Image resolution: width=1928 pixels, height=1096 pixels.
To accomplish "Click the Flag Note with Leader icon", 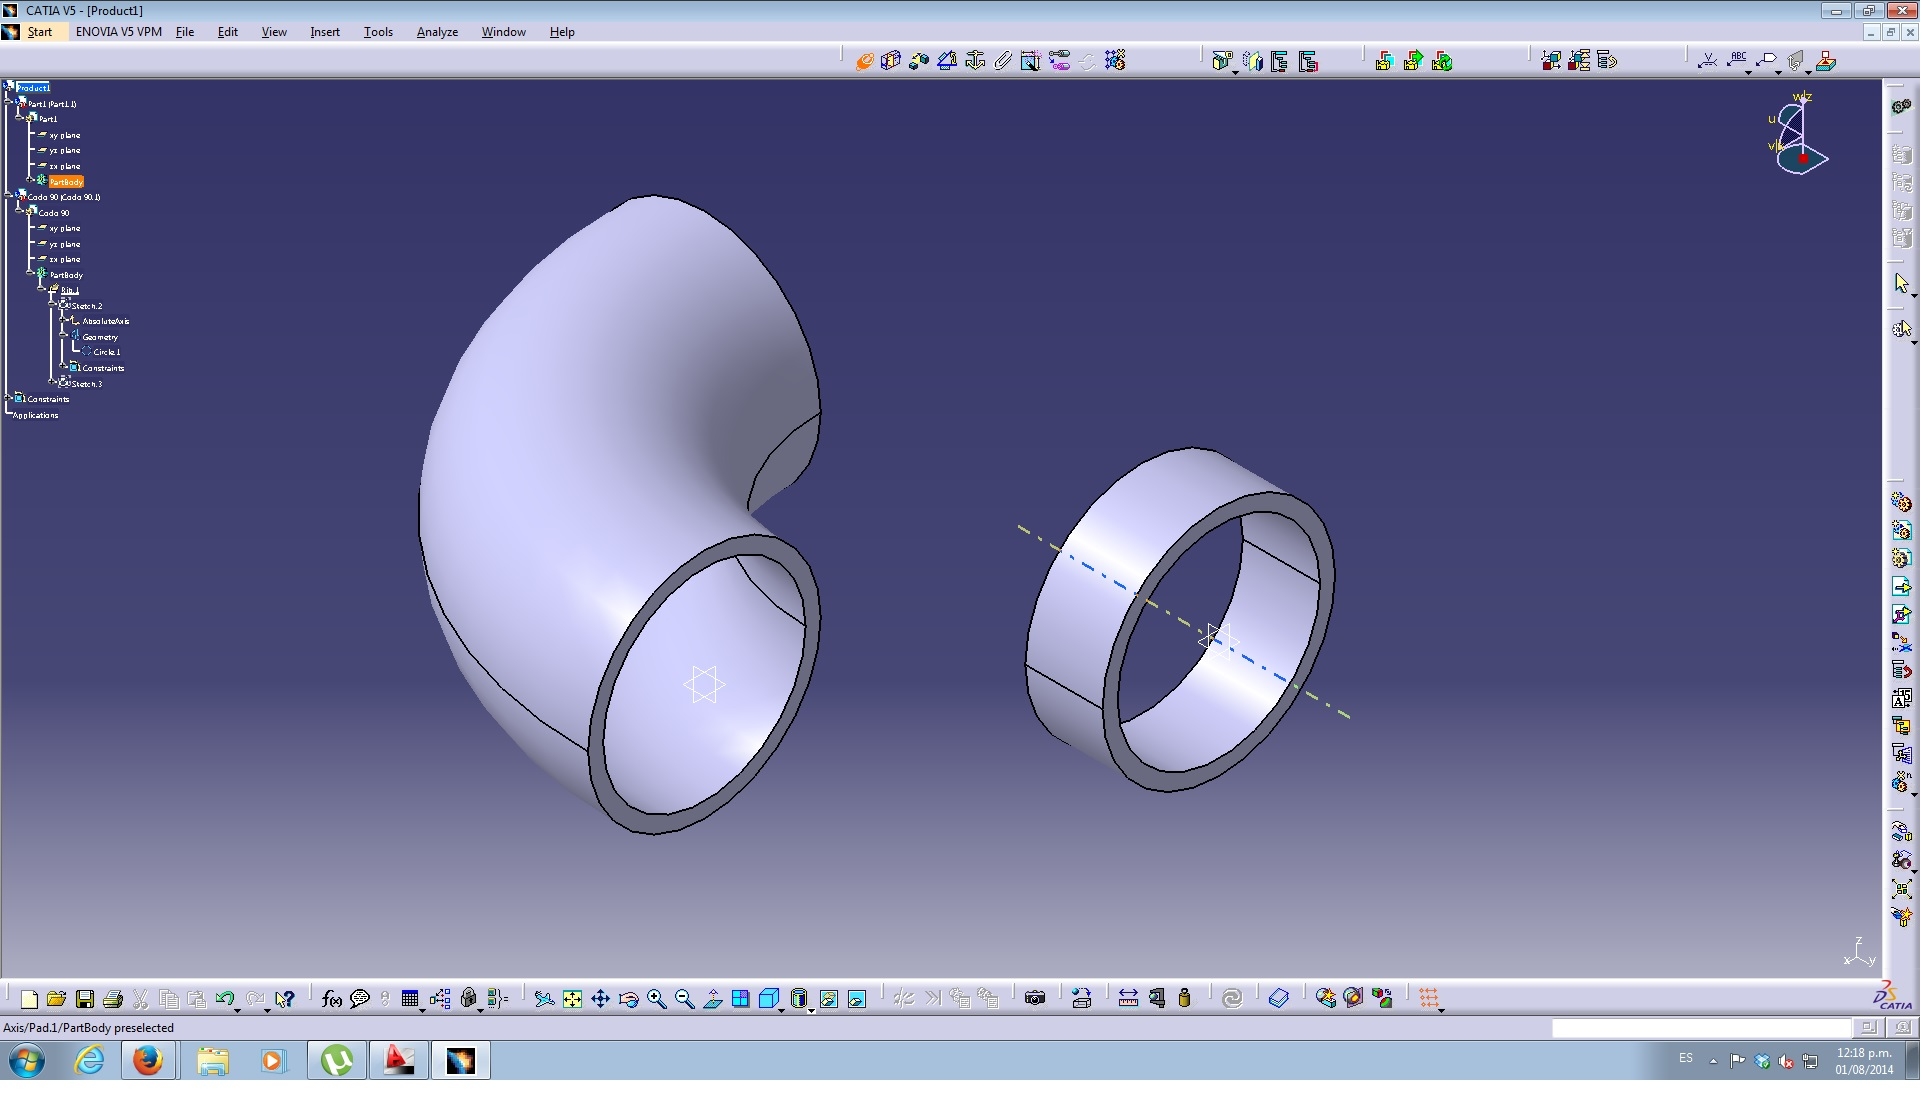I will [x=1767, y=62].
